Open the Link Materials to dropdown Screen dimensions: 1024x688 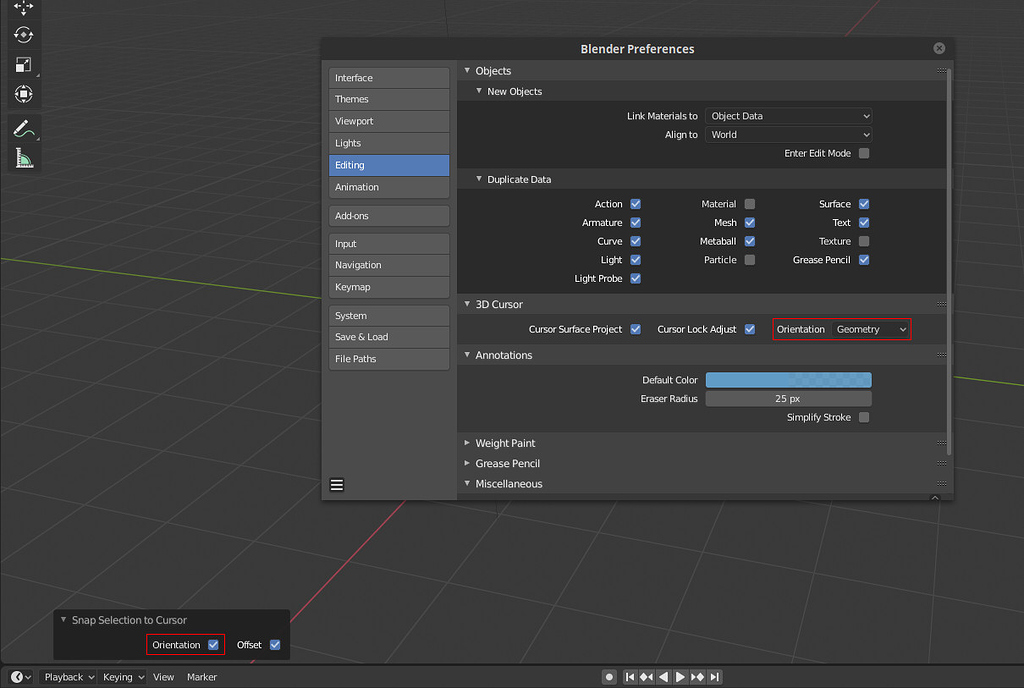[x=788, y=116]
